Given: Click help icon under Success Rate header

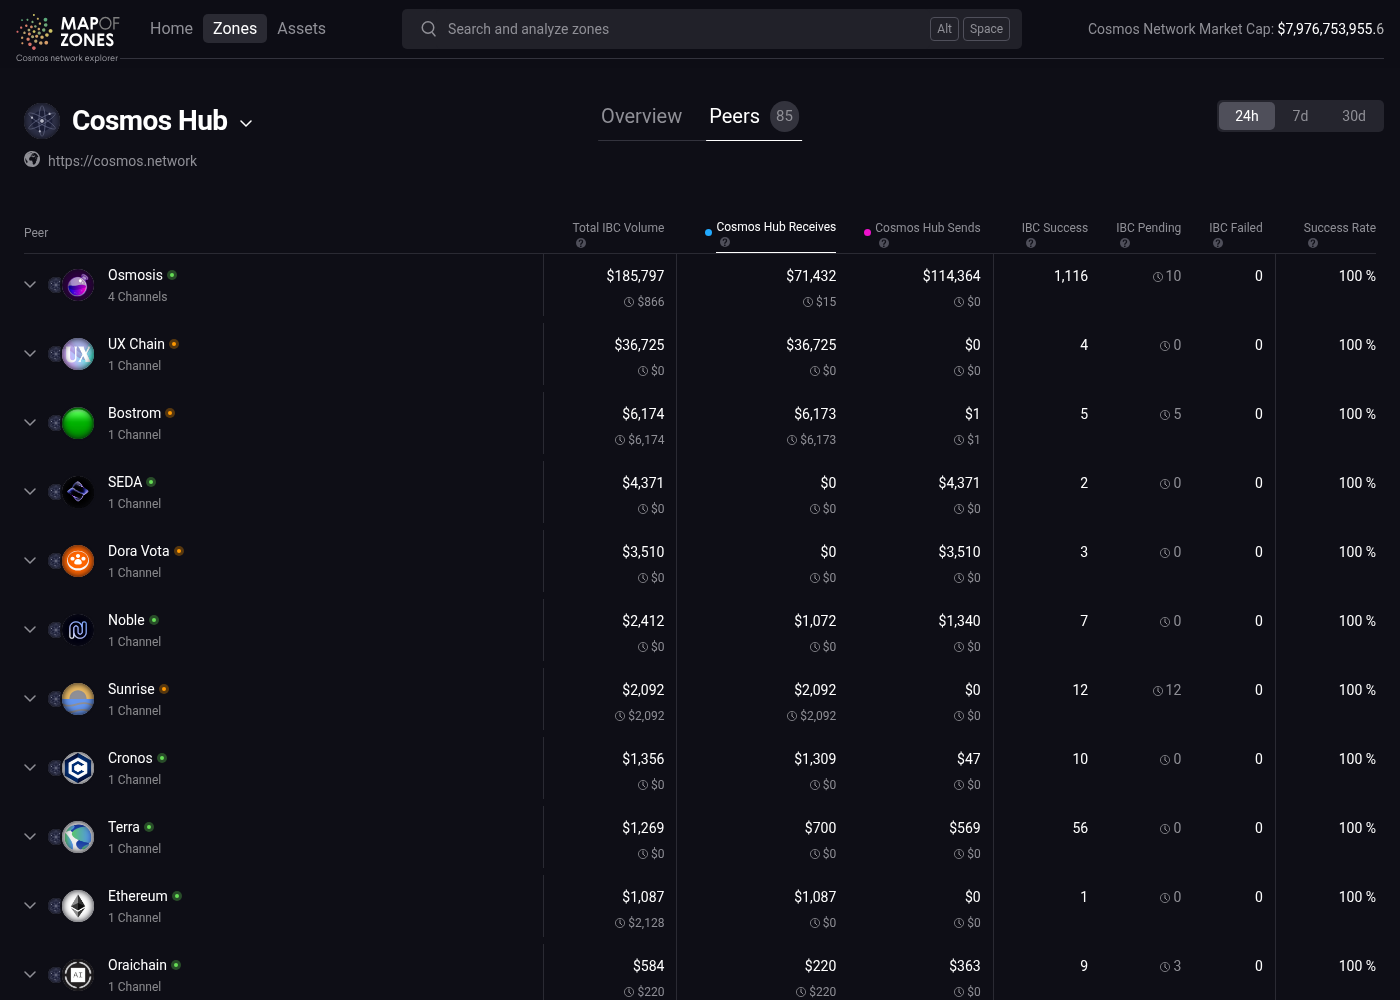Looking at the screenshot, I should (1313, 243).
